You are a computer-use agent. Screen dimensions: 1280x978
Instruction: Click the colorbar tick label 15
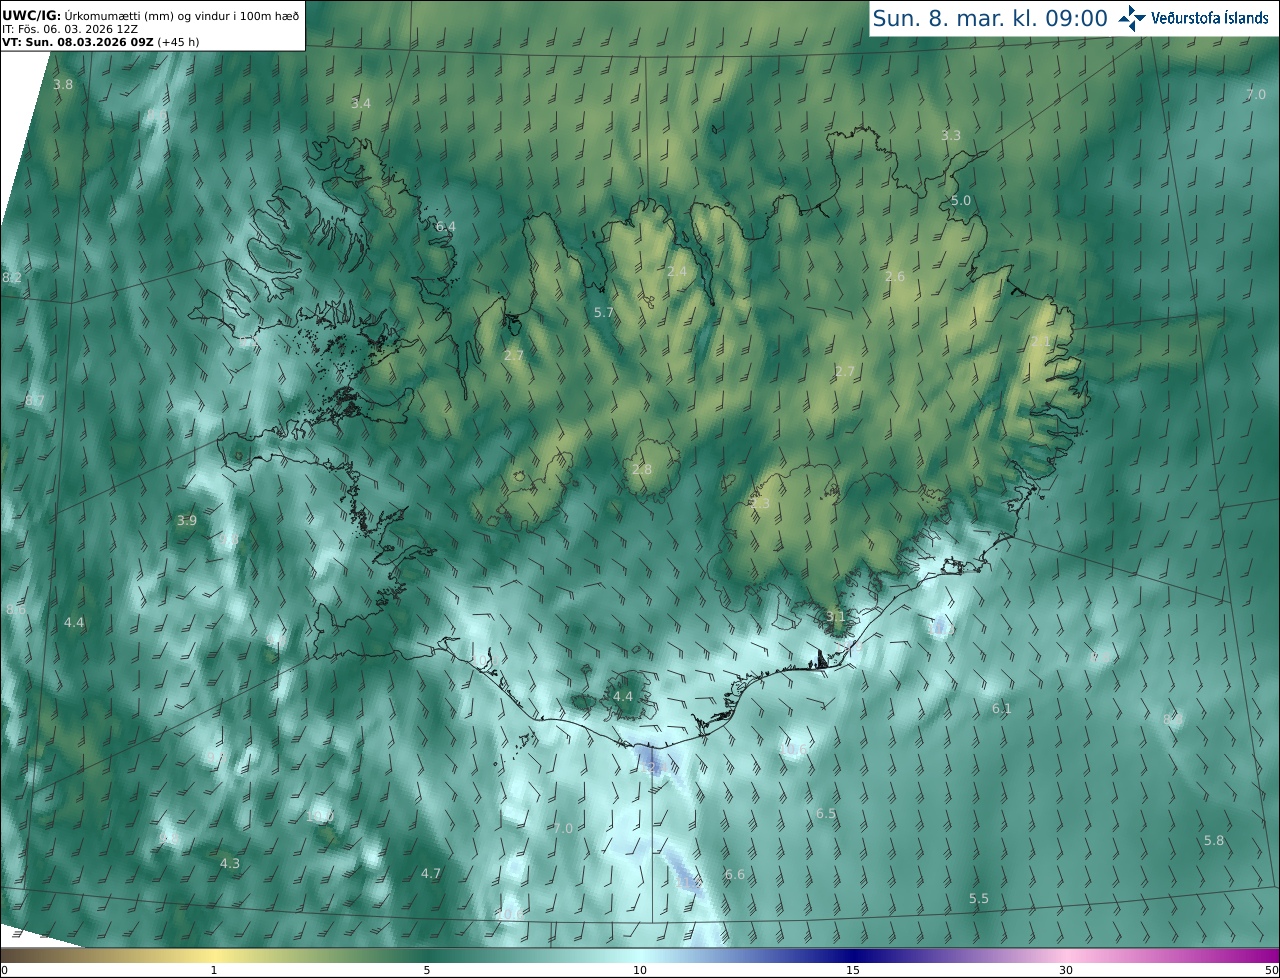[x=853, y=970]
